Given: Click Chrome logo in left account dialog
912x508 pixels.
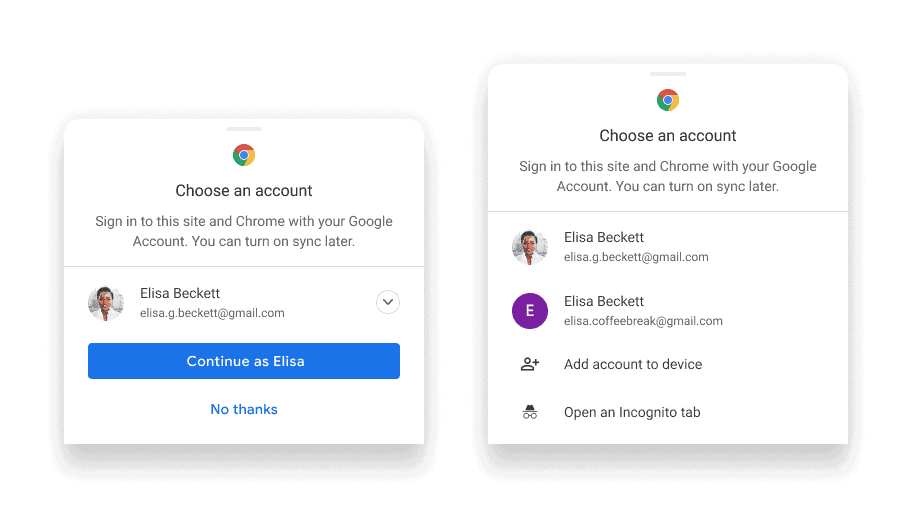Looking at the screenshot, I should pyautogui.click(x=244, y=155).
